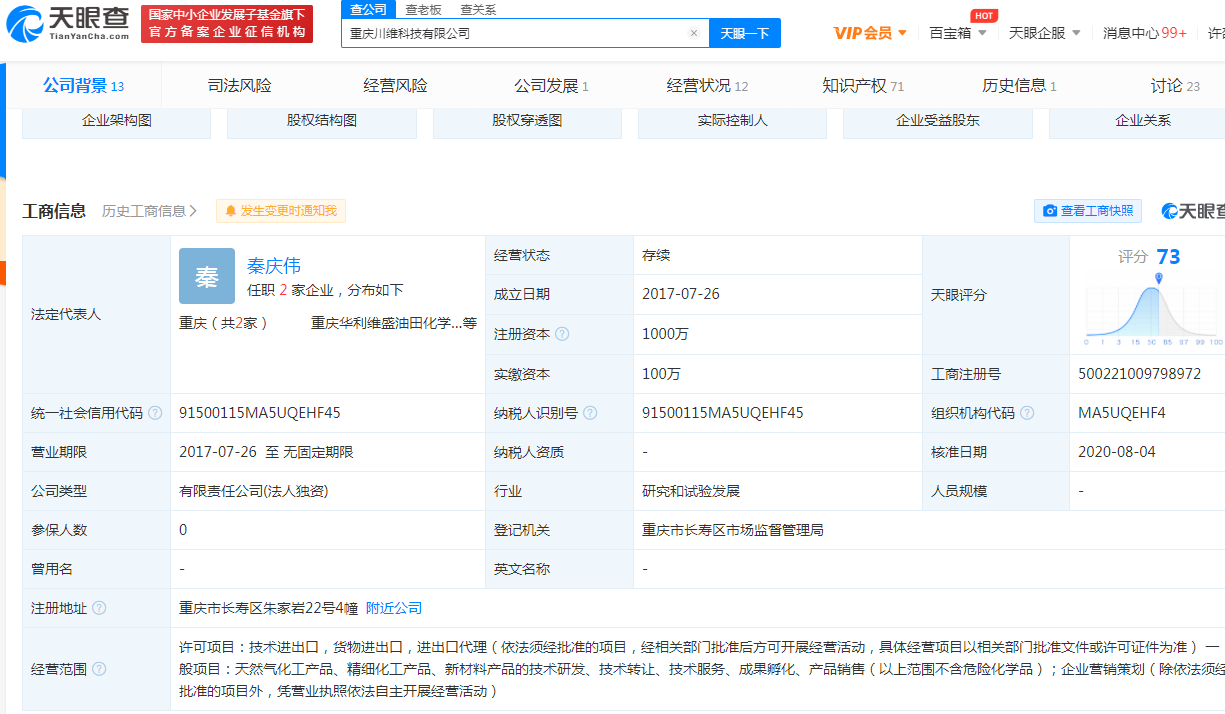
Task: Expand 历史工商信息 section
Action: pyautogui.click(x=150, y=211)
